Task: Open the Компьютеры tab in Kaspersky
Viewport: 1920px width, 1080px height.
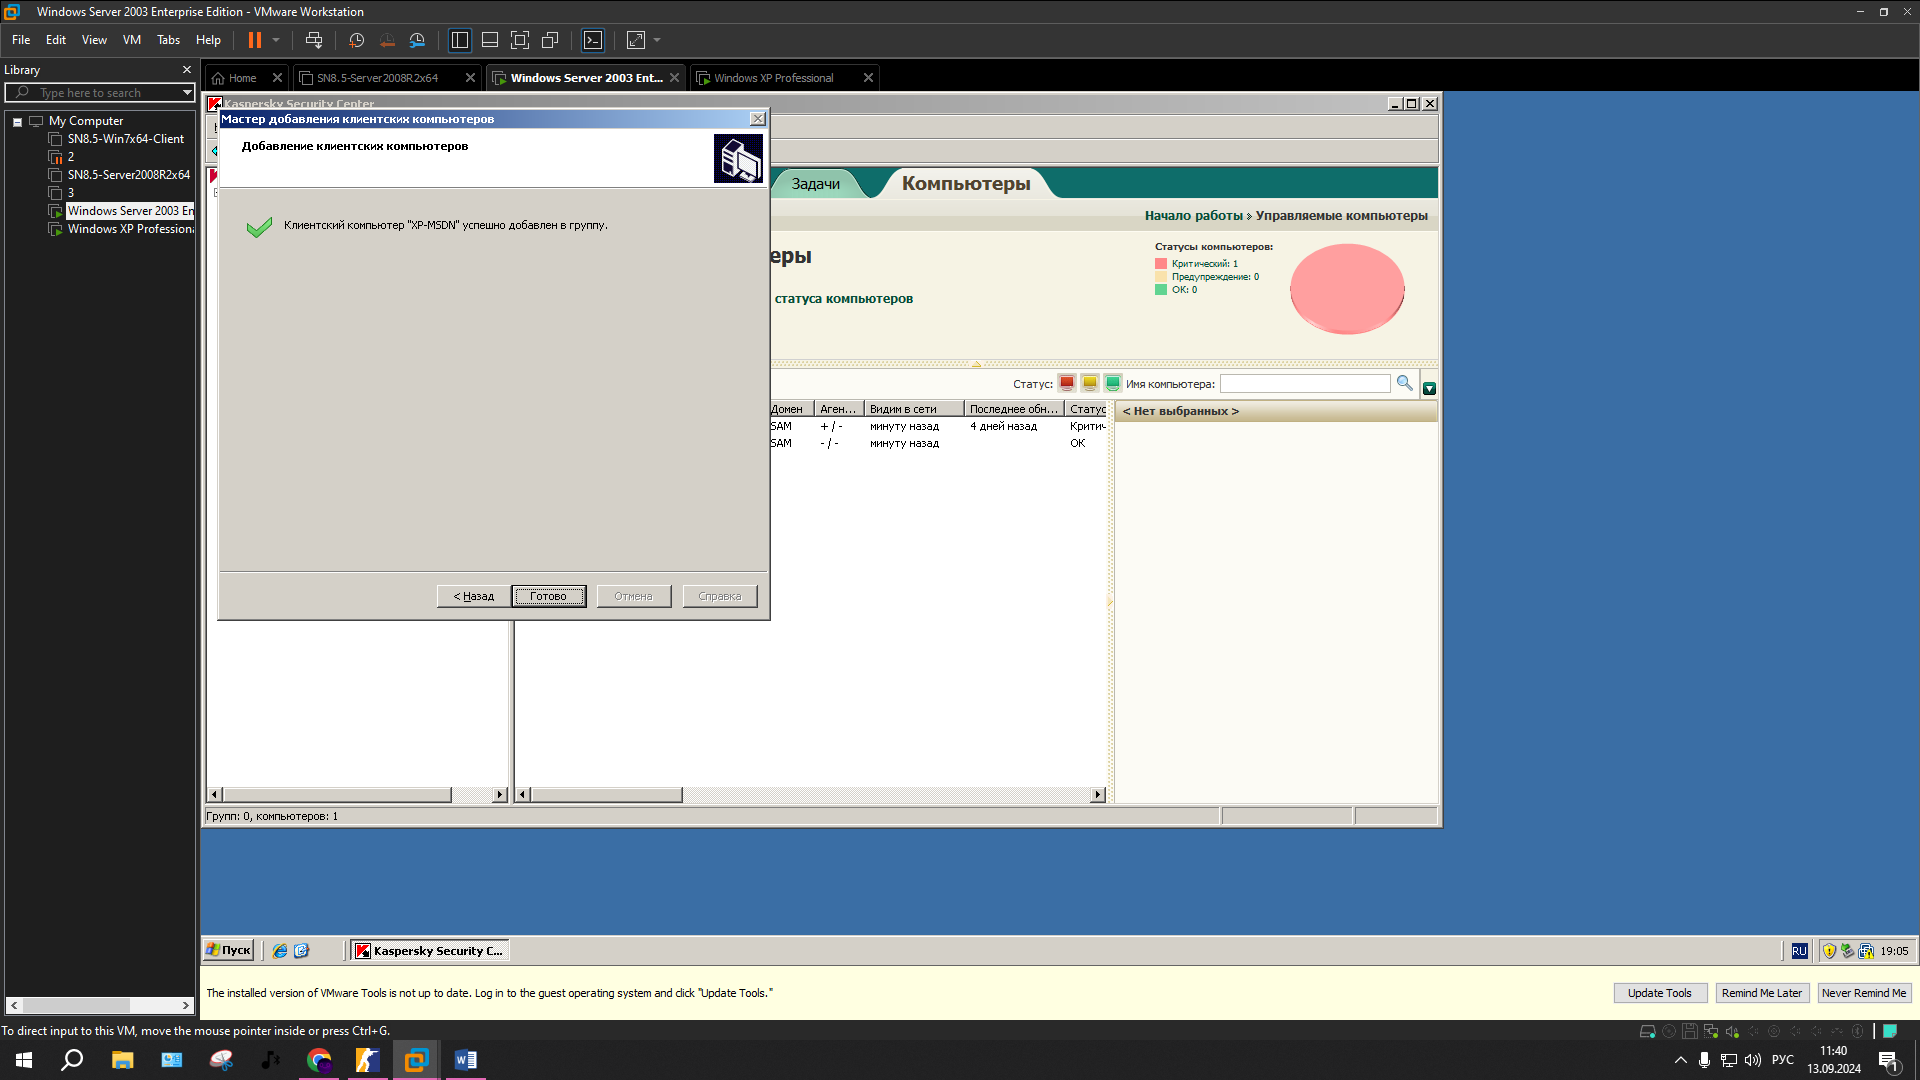Action: (966, 184)
